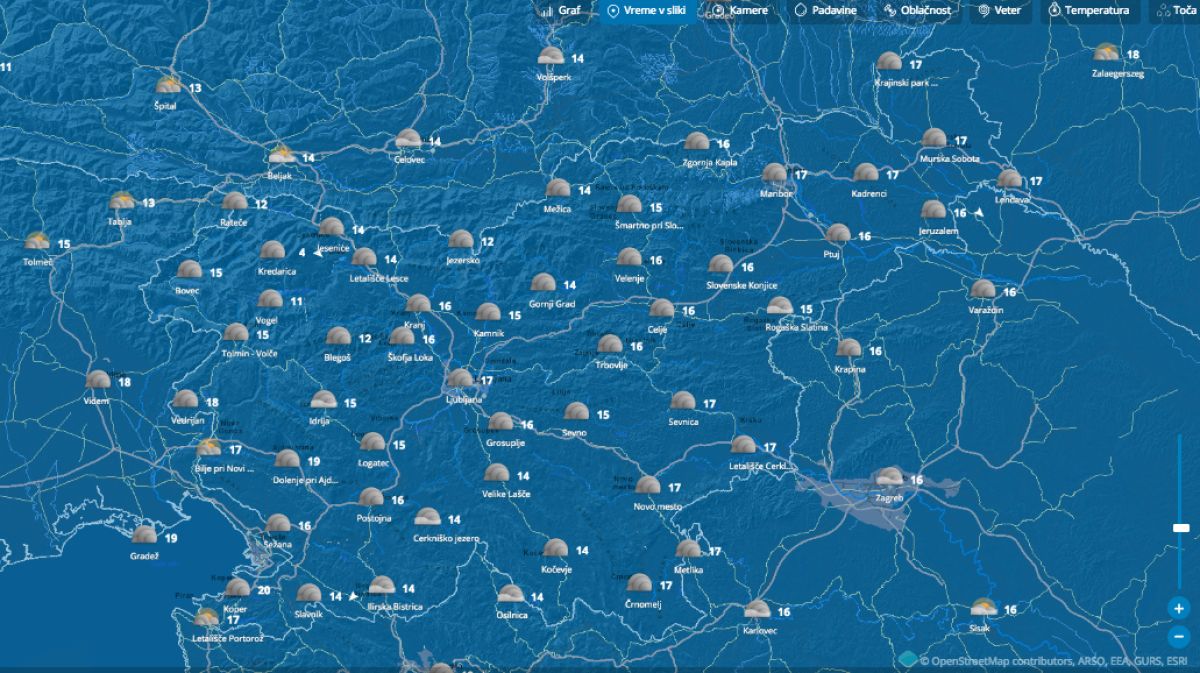The image size is (1200, 673).
Task: Click the map layers logo beside attribution
Action: pos(908,659)
